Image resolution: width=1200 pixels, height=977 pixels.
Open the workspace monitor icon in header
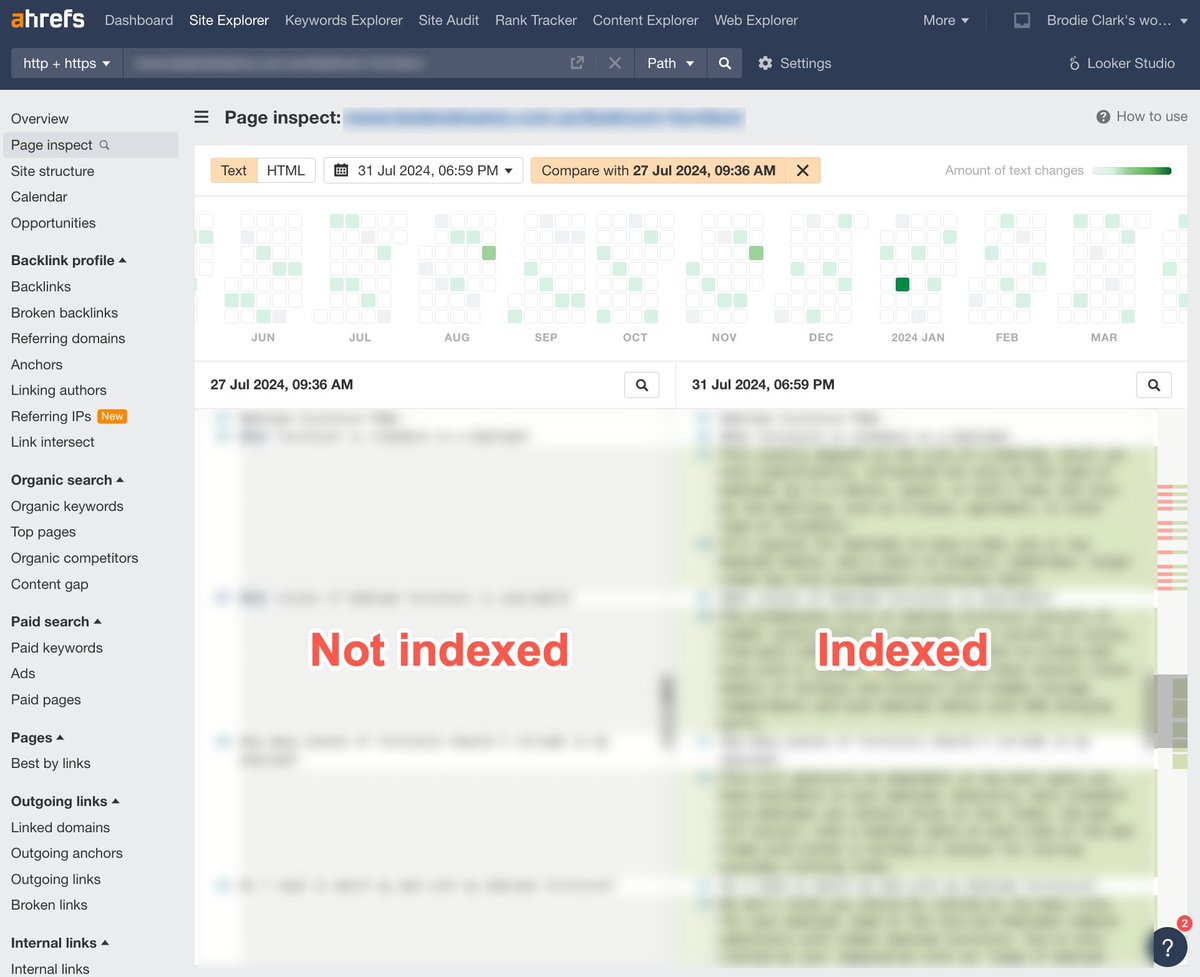pyautogui.click(x=1022, y=20)
